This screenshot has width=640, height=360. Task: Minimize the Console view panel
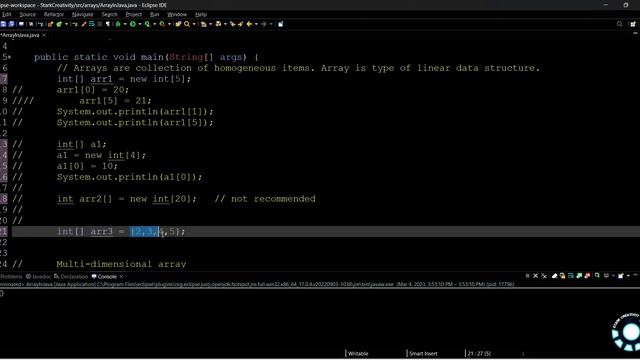(636, 275)
